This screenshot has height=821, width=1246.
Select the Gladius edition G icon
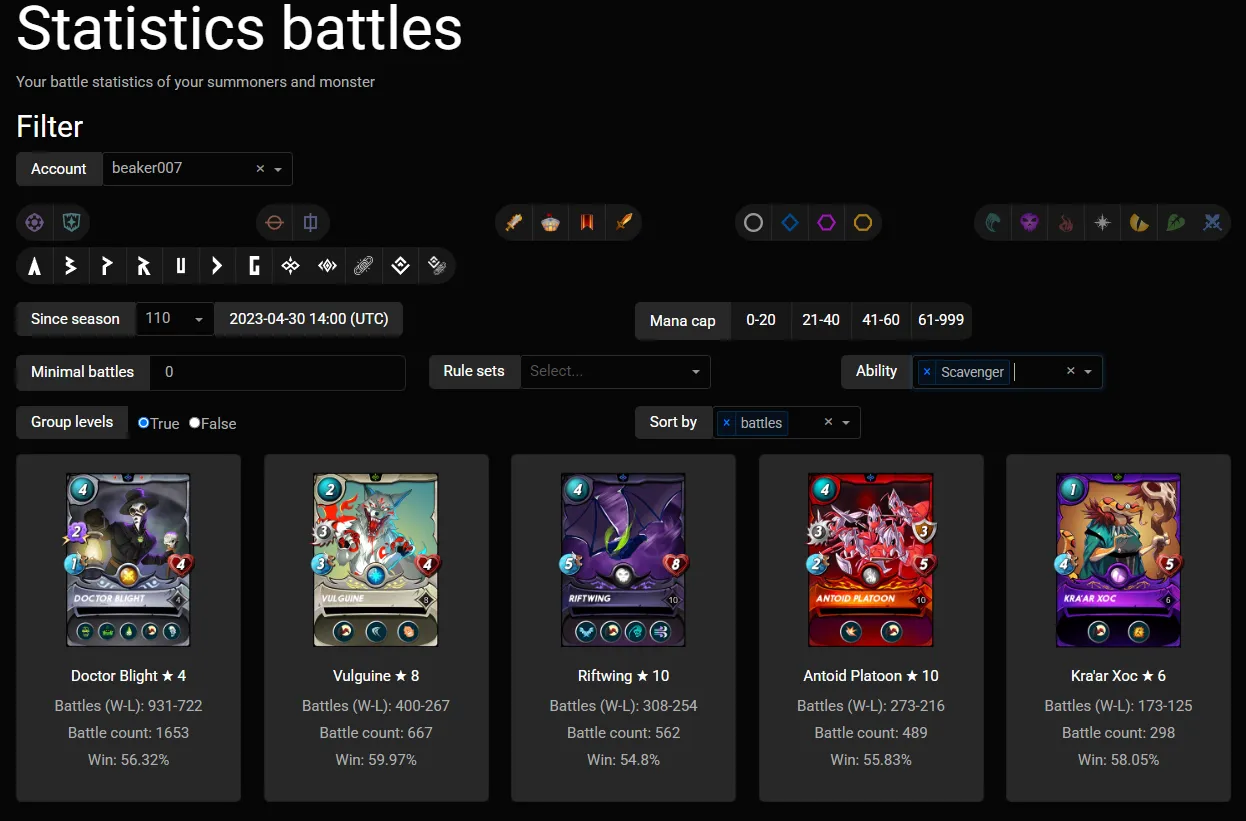point(254,266)
